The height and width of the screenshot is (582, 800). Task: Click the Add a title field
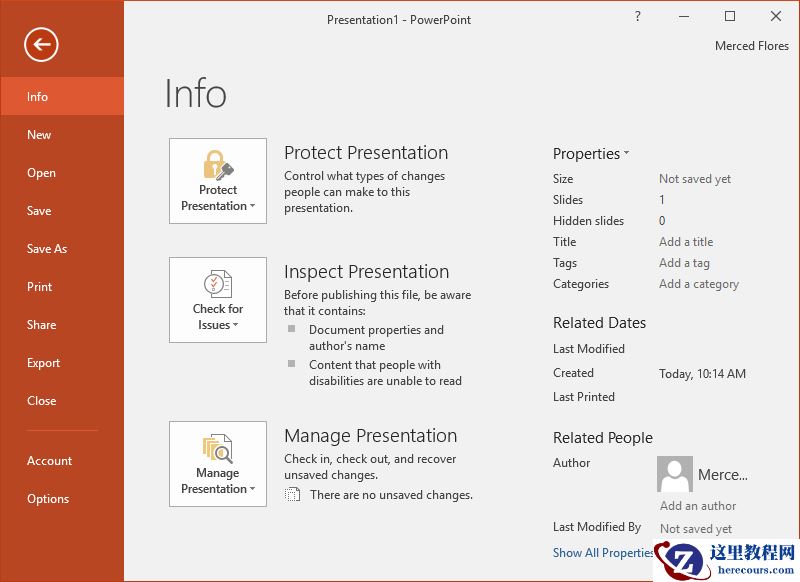coord(686,242)
